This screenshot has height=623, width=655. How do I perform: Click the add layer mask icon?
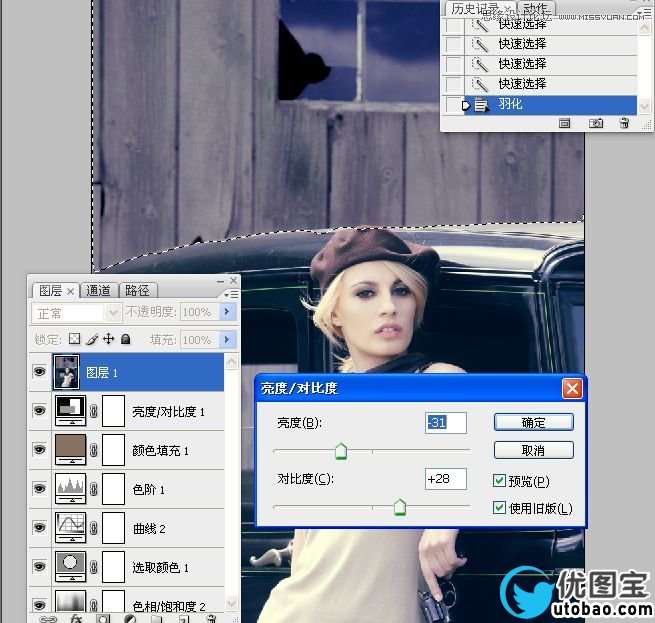point(104,619)
